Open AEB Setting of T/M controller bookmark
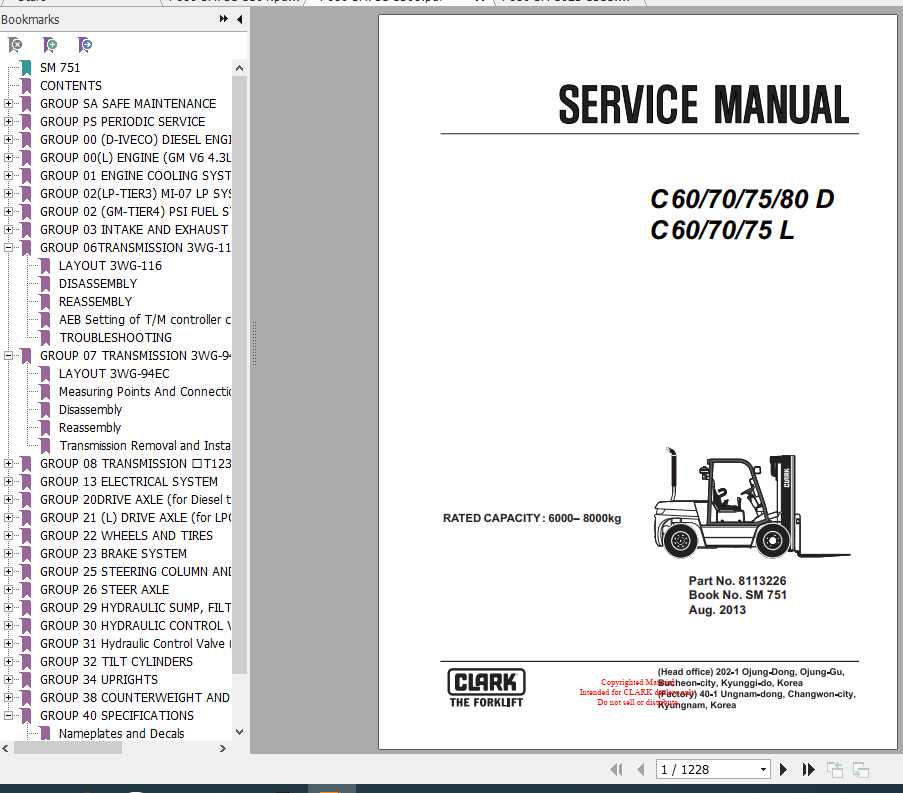The height and width of the screenshot is (793, 903). (x=145, y=320)
